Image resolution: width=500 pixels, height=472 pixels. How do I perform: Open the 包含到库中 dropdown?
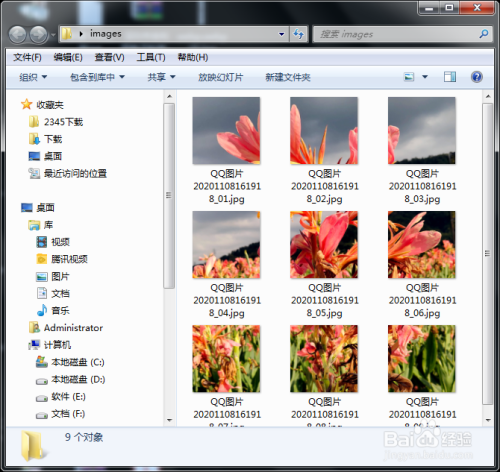pos(97,77)
